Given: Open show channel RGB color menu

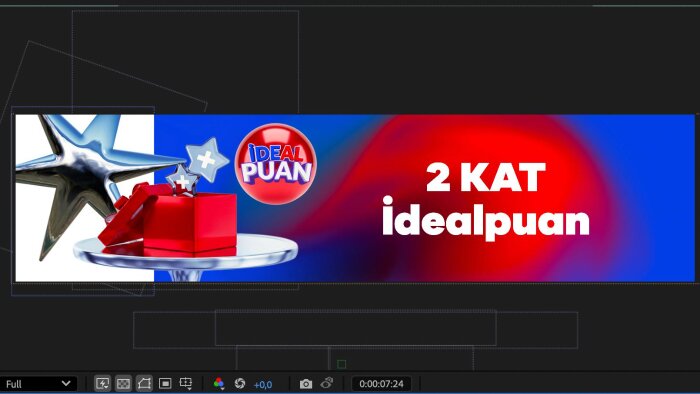Looking at the screenshot, I should 219,384.
